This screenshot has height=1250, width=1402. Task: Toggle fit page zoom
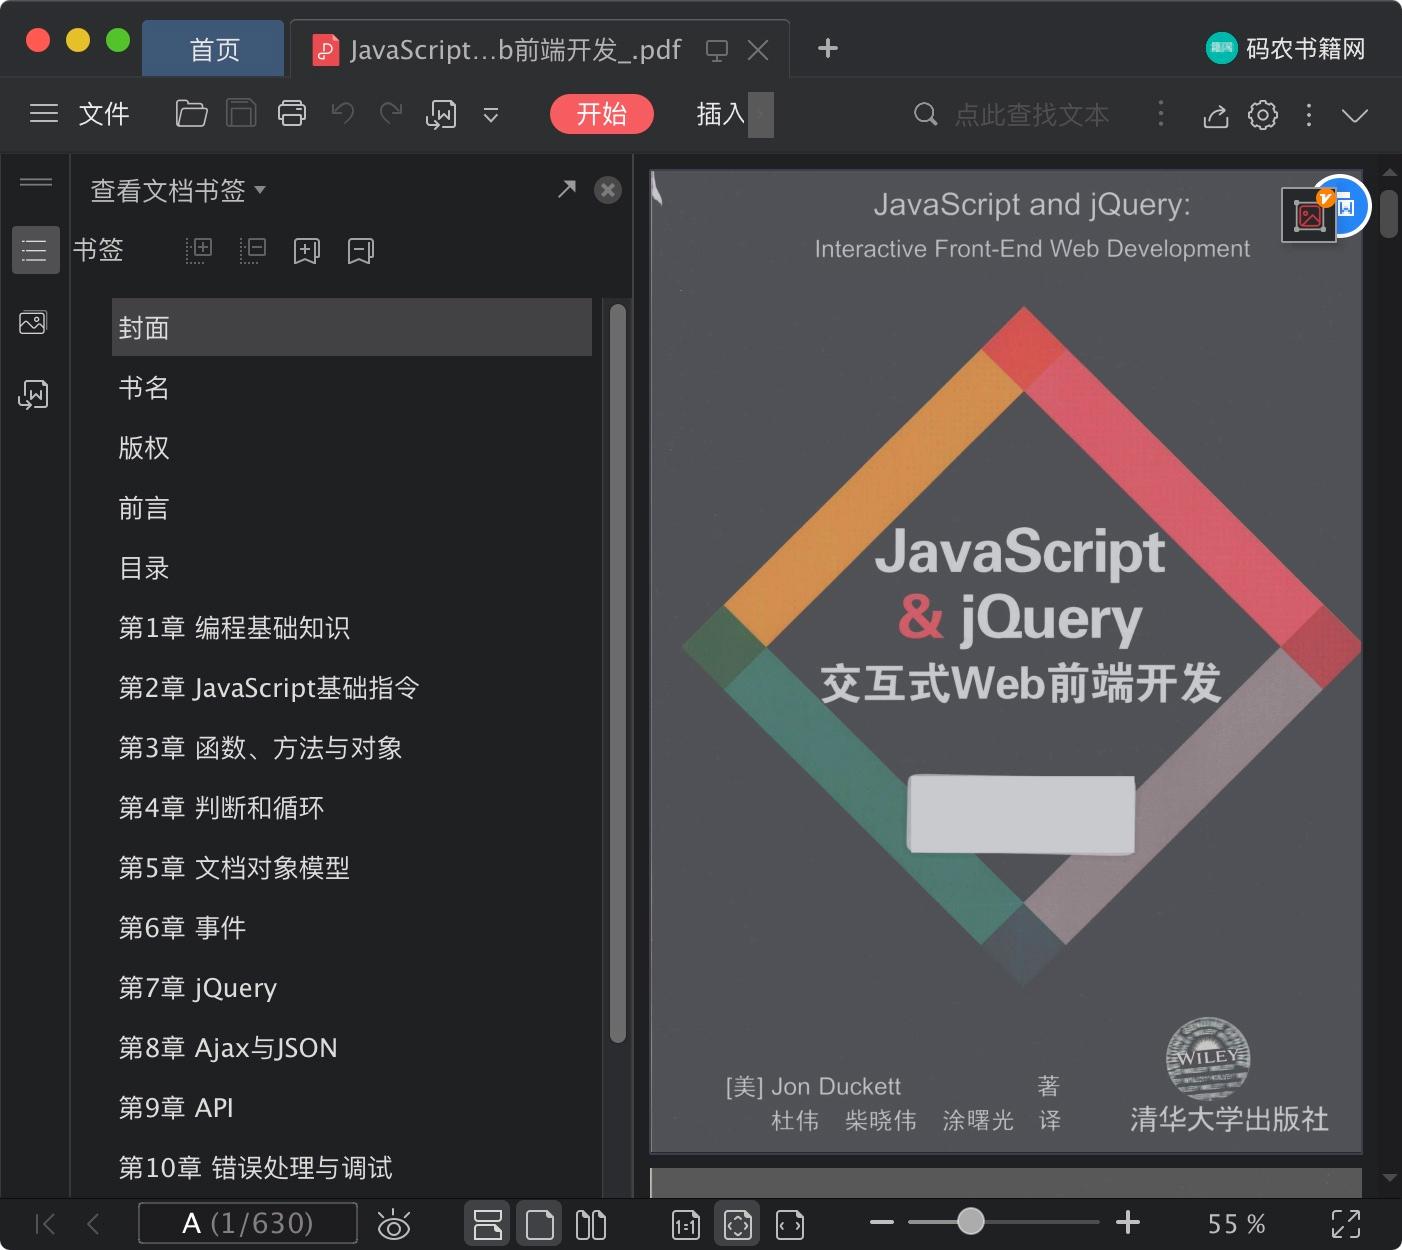tap(738, 1224)
